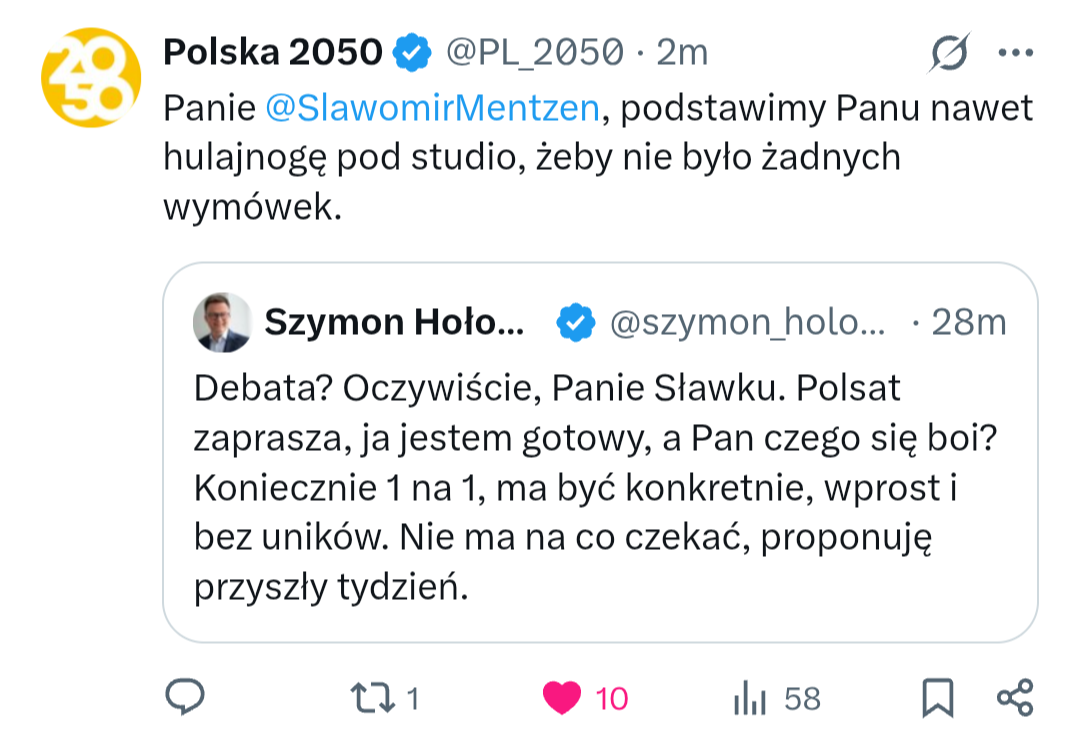Viewport: 1080px width, 744px height.
Task: Click the quoted tweet's 28m timestamp
Action: (x=968, y=322)
